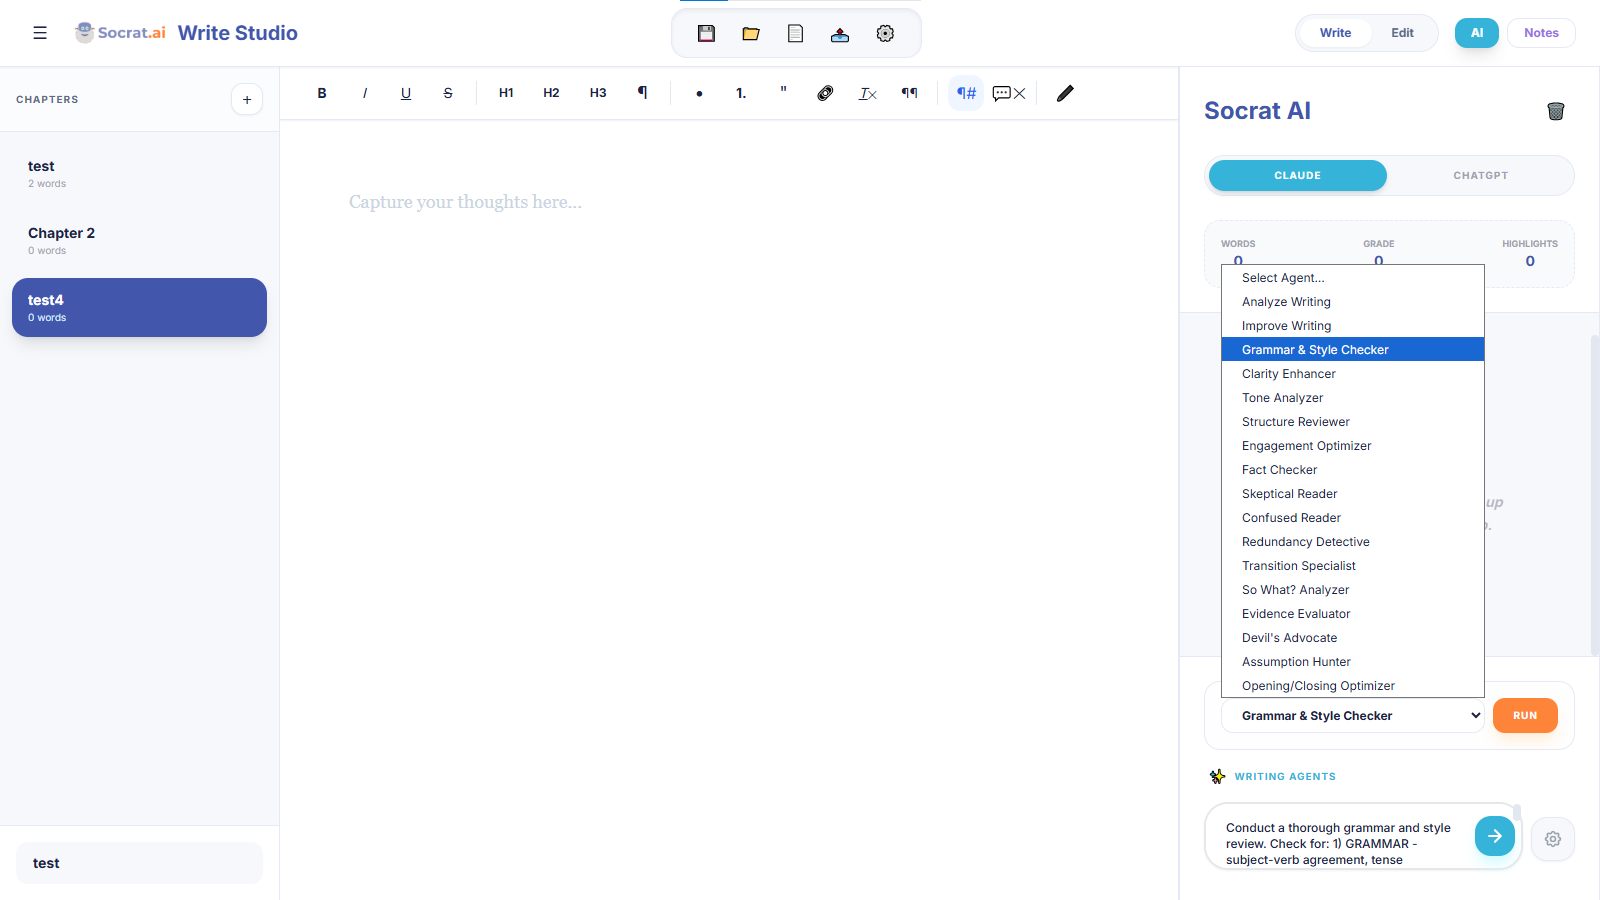Click the remove comments speech bubble icon

click(x=1008, y=93)
